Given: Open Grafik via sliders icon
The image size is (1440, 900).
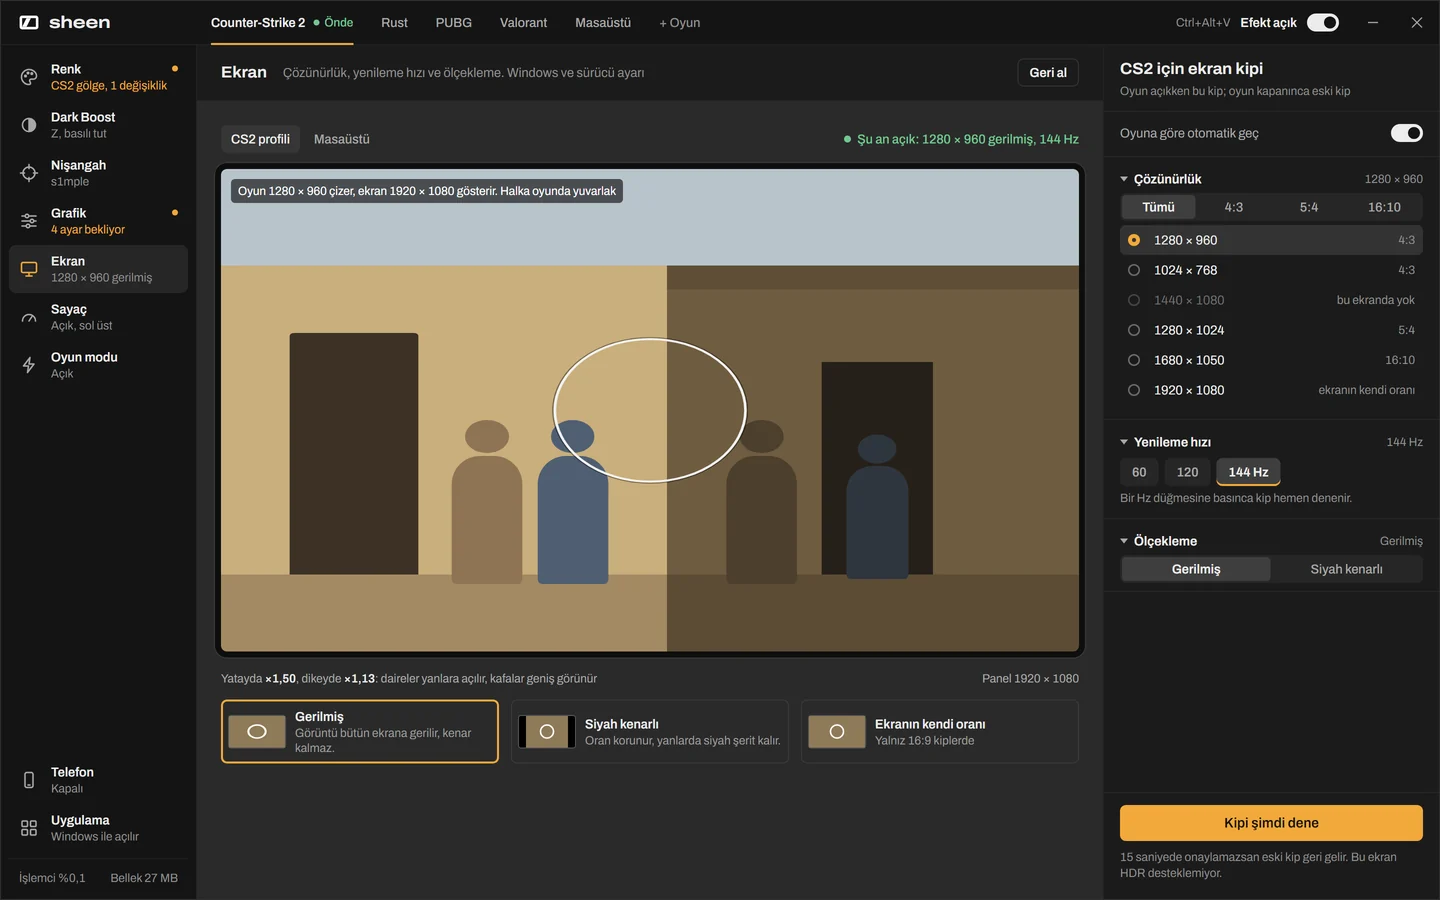Looking at the screenshot, I should (29, 221).
